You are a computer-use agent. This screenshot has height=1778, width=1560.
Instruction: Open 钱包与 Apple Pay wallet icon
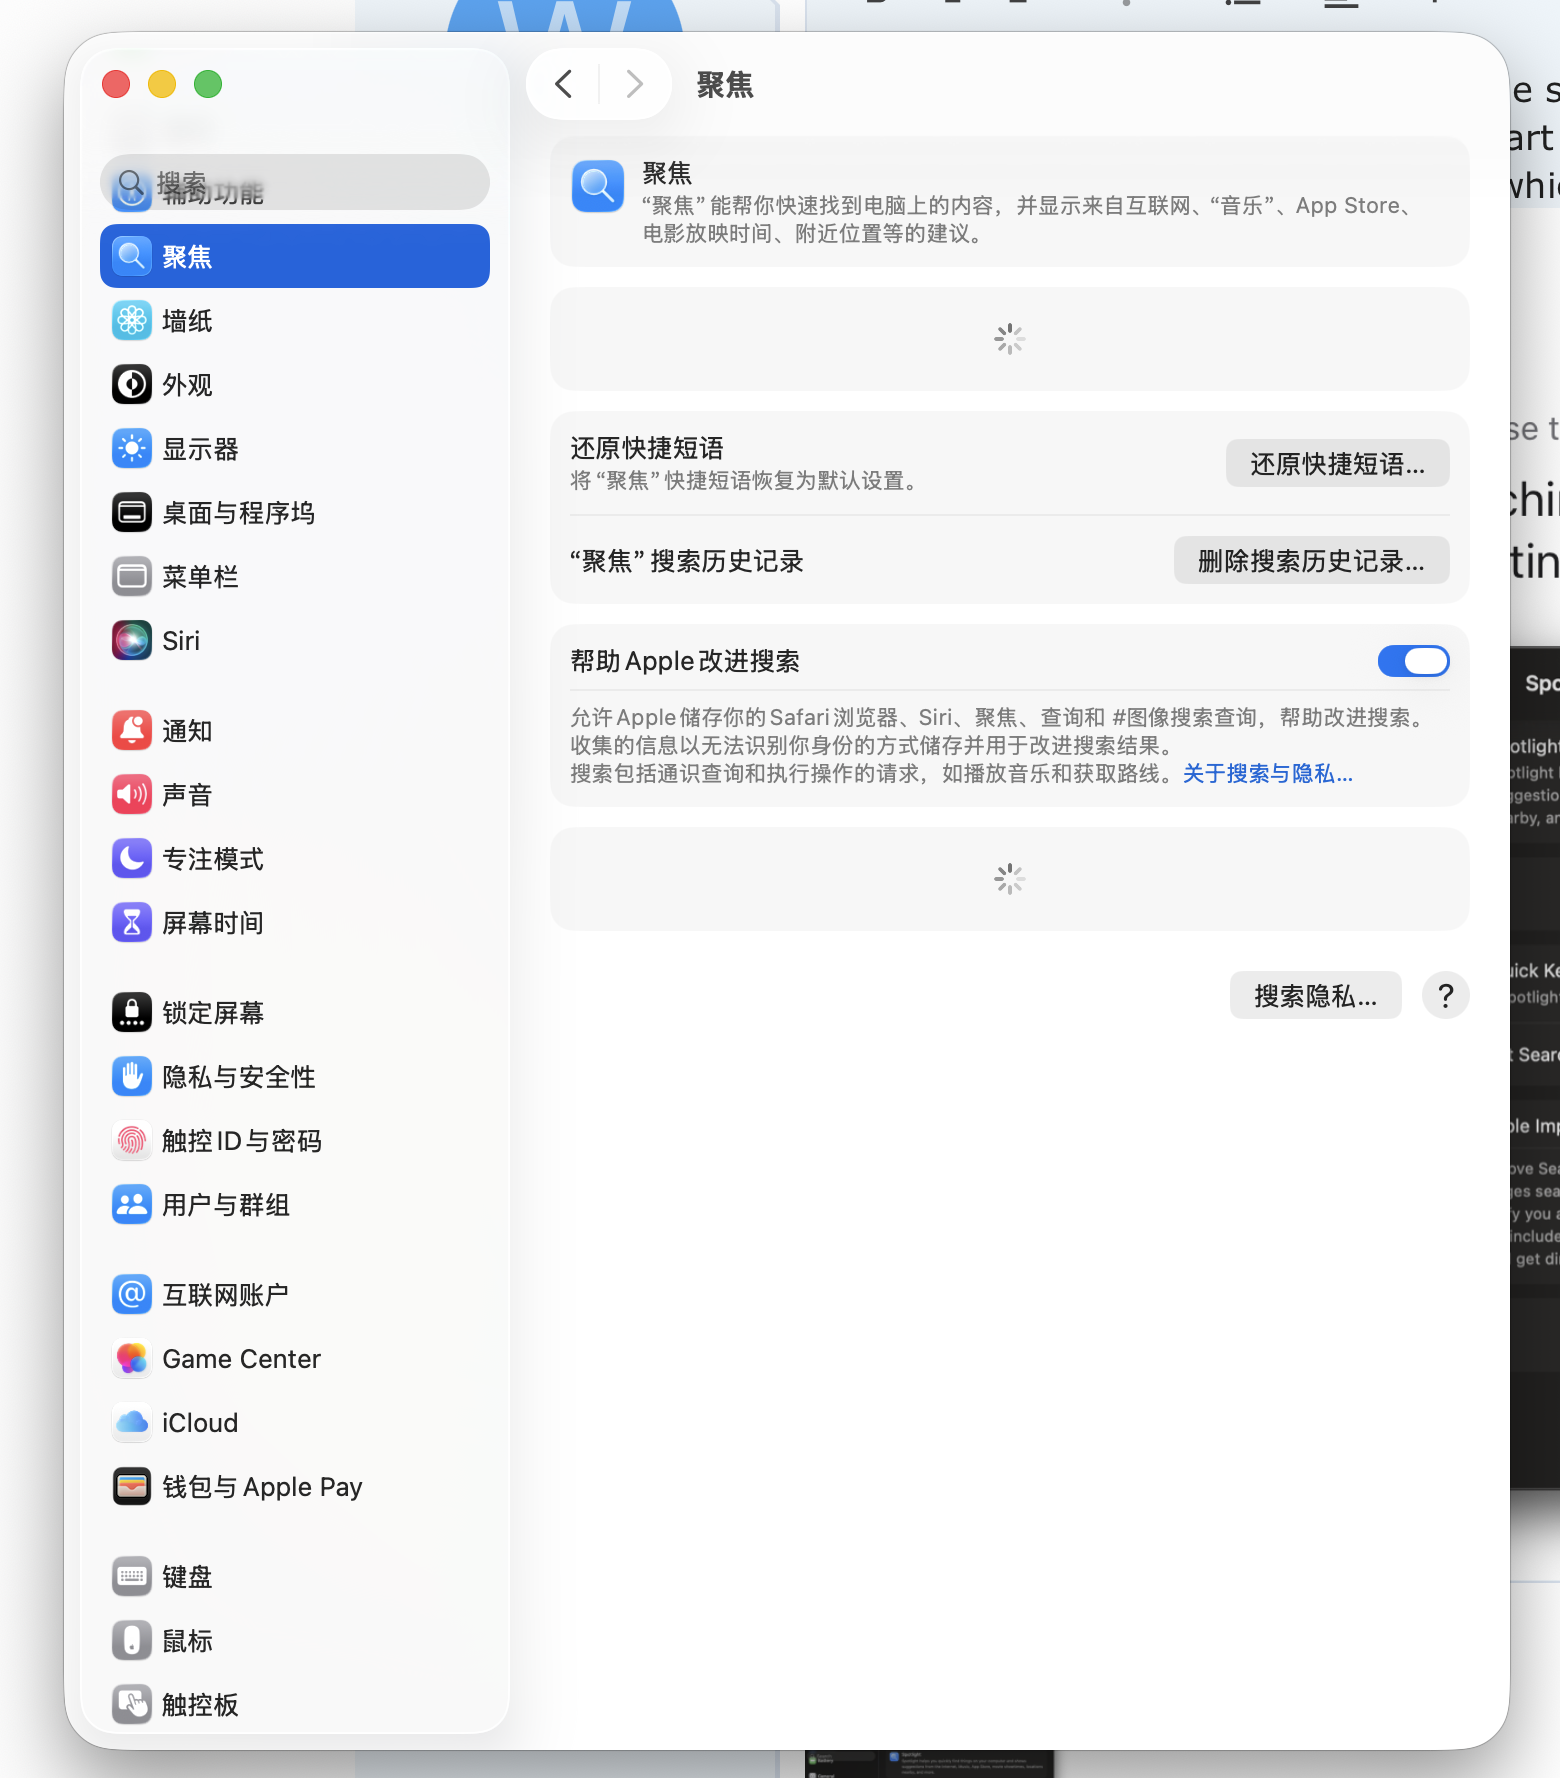click(132, 1487)
